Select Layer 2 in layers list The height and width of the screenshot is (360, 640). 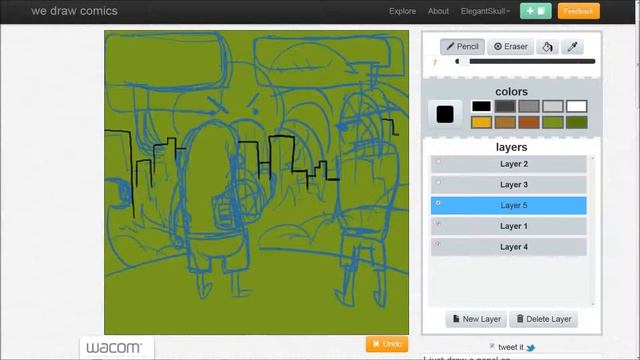(509, 164)
